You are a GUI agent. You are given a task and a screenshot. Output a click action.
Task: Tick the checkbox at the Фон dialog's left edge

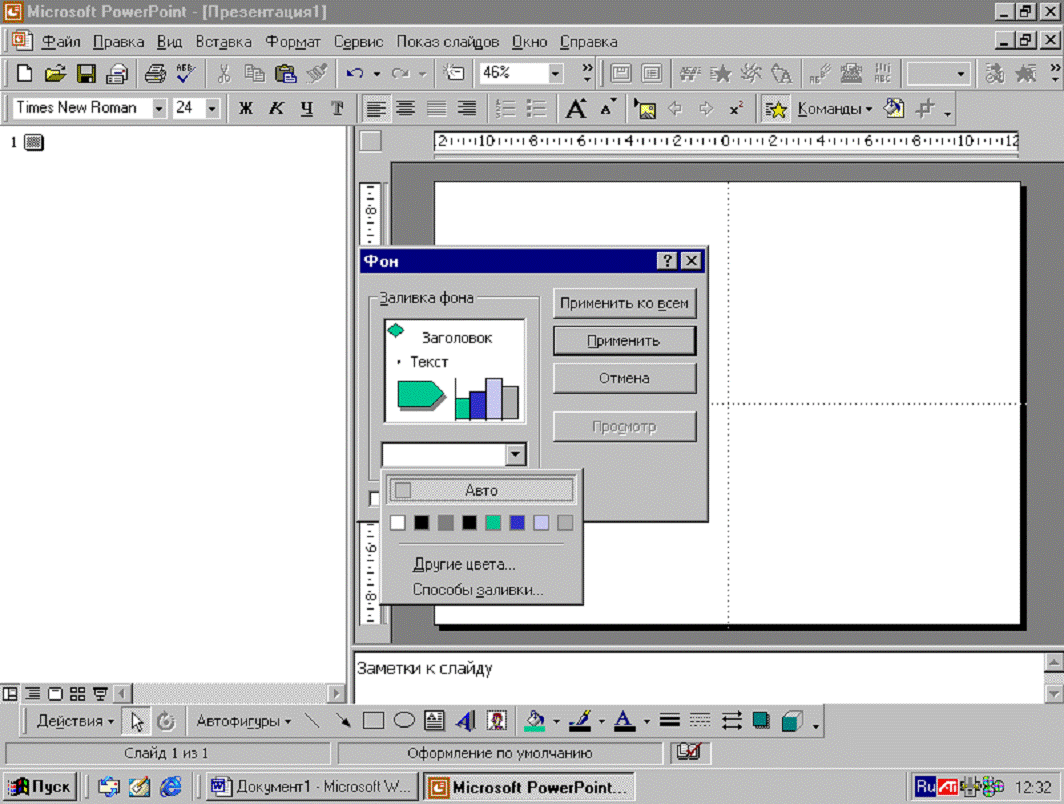pos(374,498)
